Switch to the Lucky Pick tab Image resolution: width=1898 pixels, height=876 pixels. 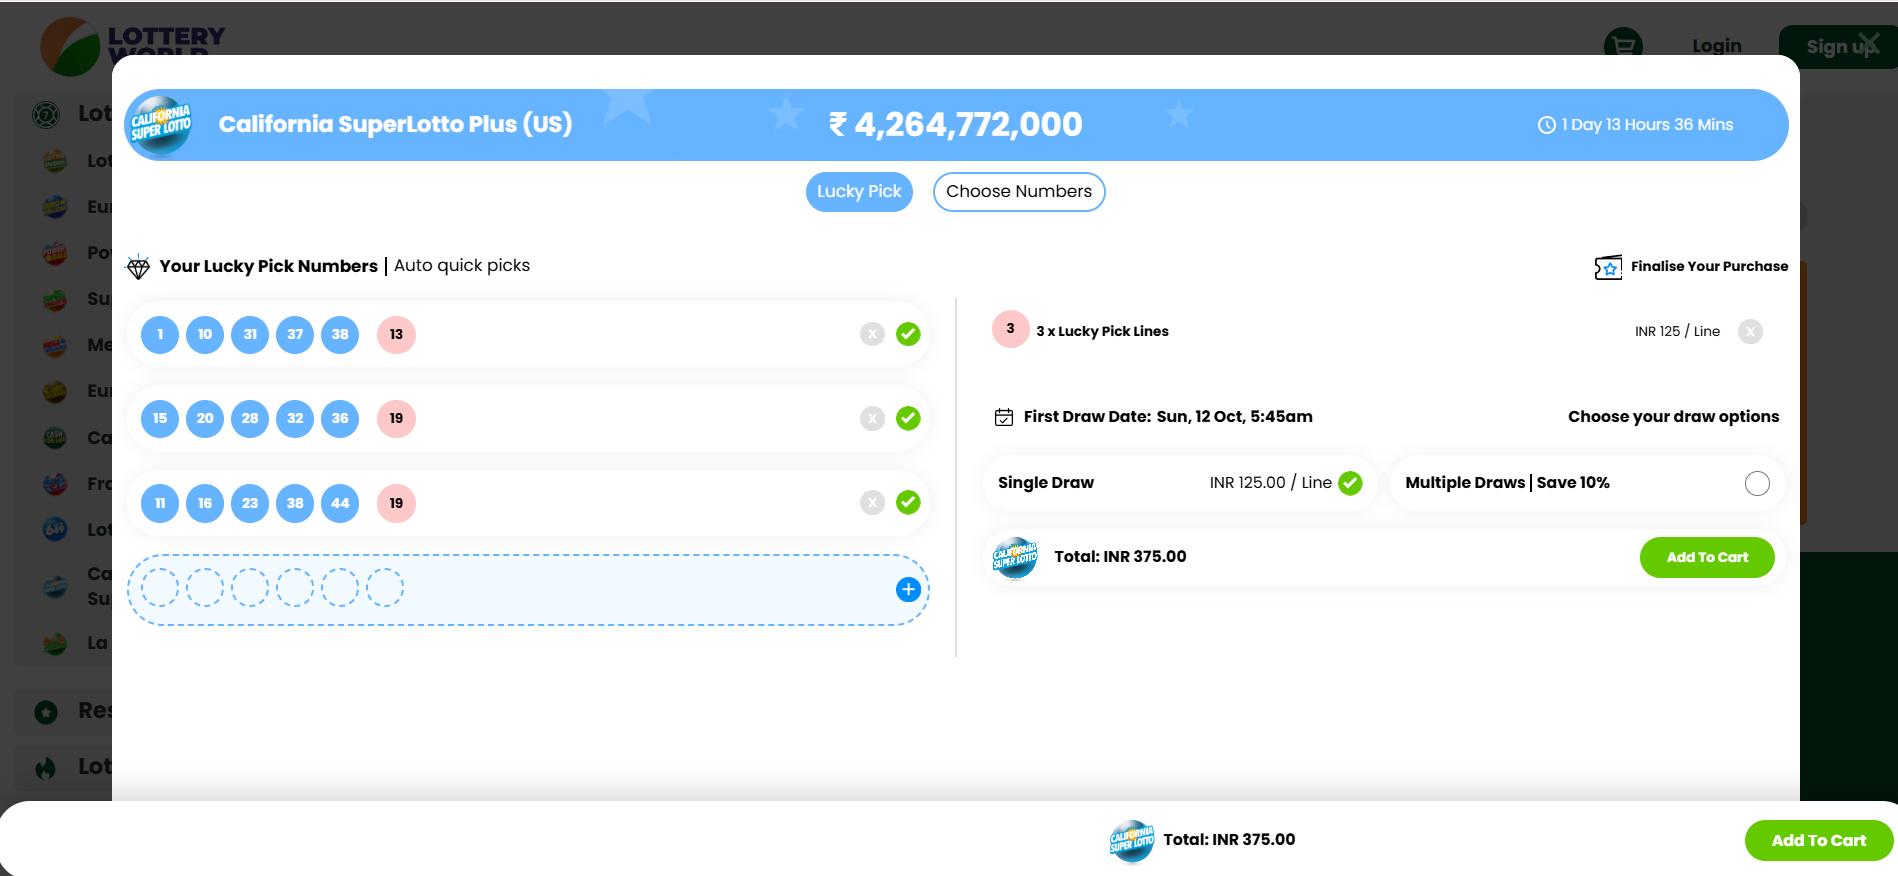click(859, 192)
